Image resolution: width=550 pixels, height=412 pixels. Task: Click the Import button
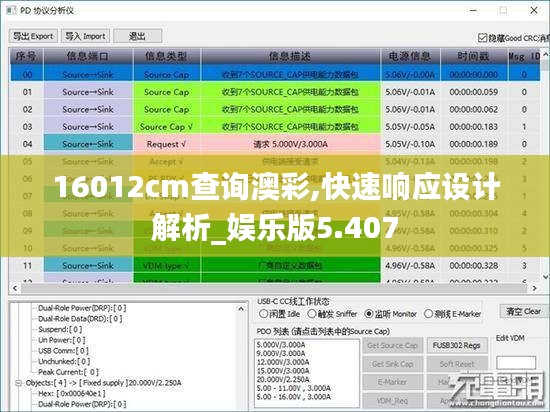click(x=85, y=36)
